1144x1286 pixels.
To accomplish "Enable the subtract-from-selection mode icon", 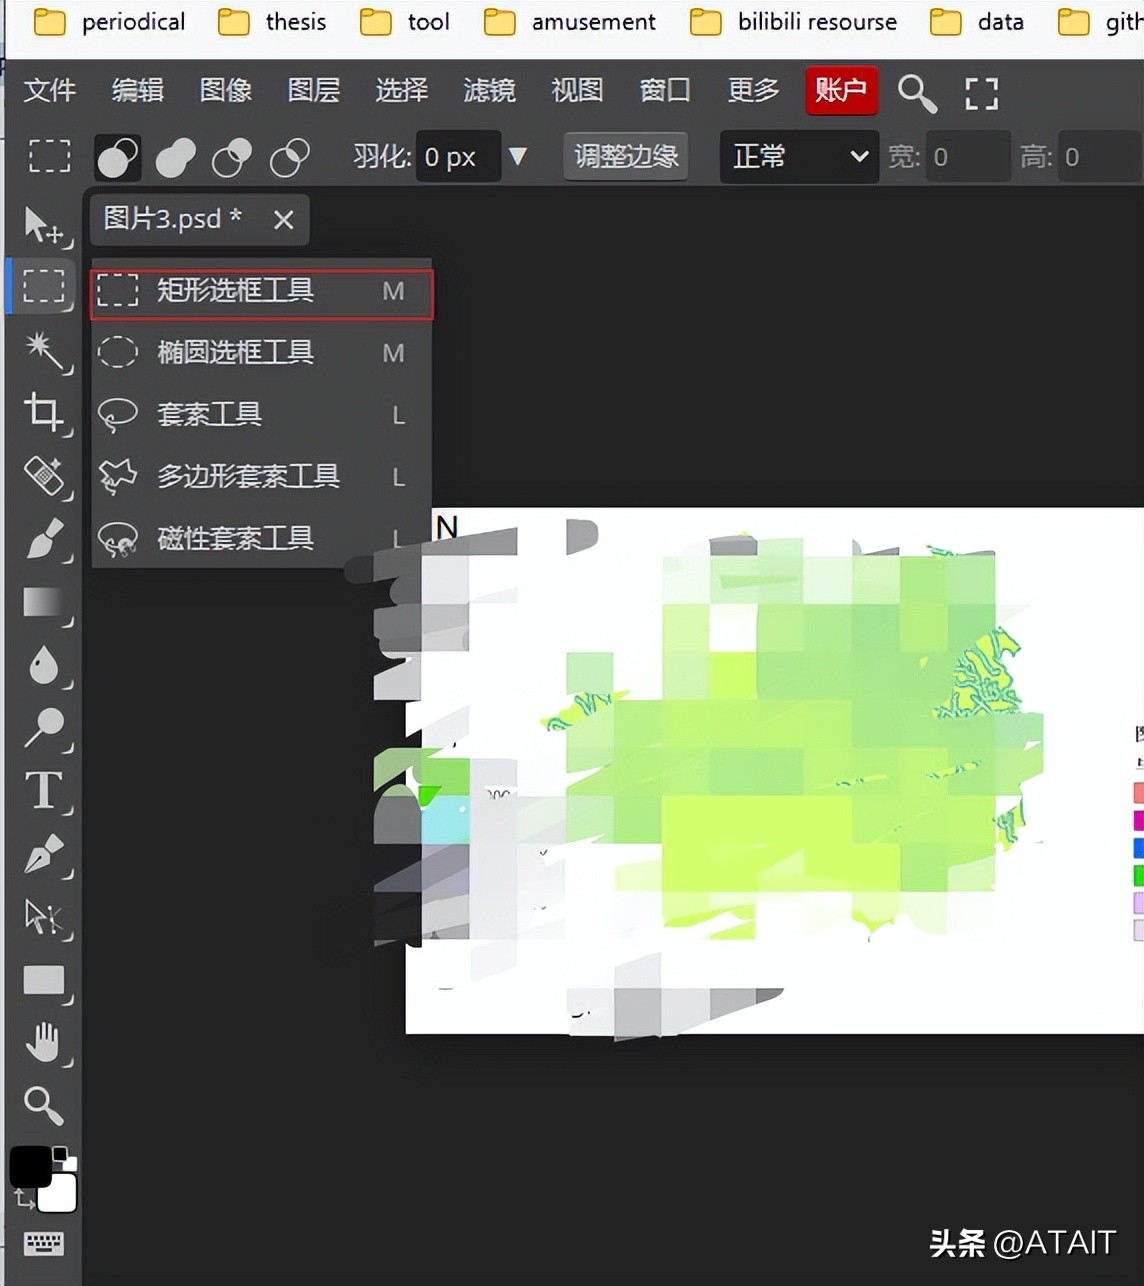I will point(231,157).
